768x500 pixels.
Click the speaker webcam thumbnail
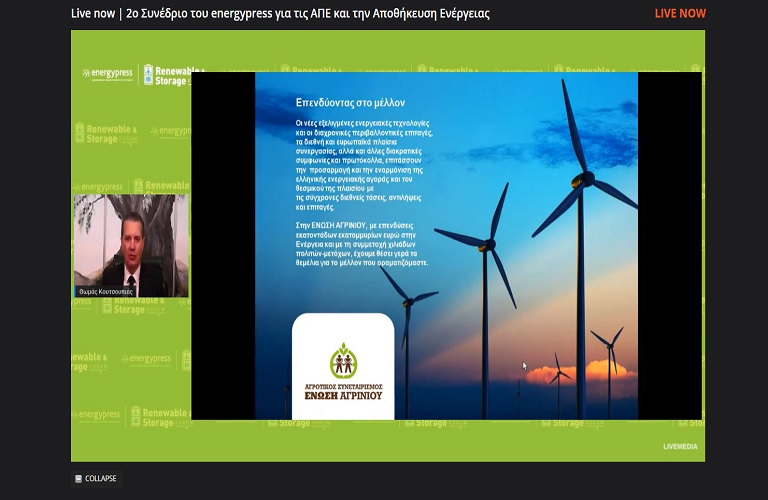click(131, 245)
